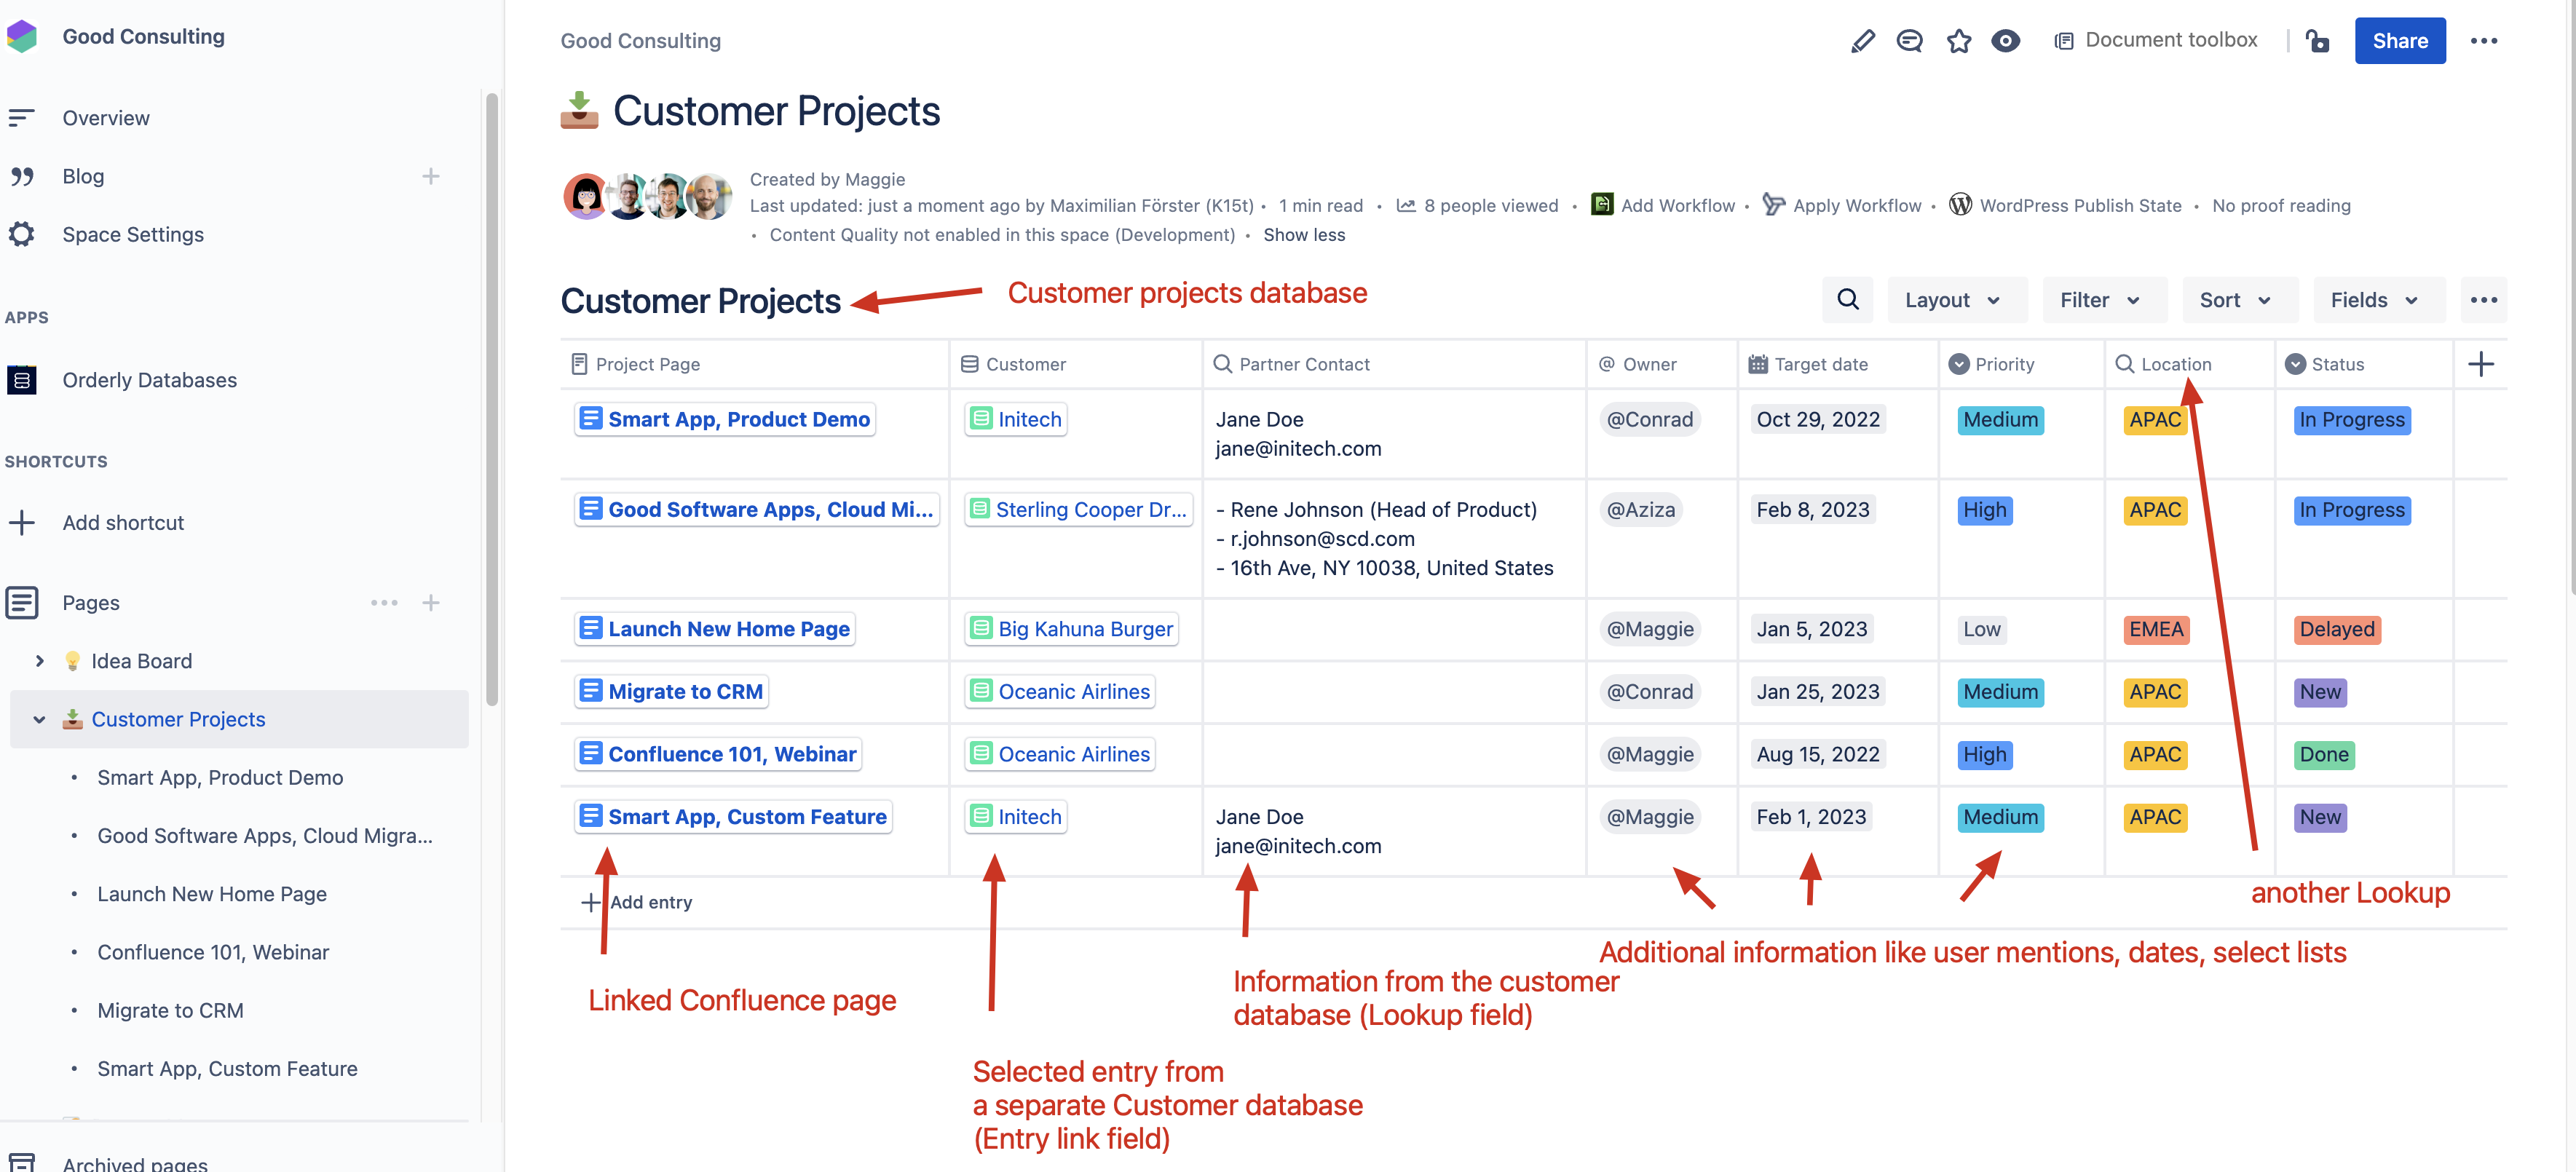The width and height of the screenshot is (2576, 1172).
Task: Open the Document toolbox
Action: click(2155, 41)
